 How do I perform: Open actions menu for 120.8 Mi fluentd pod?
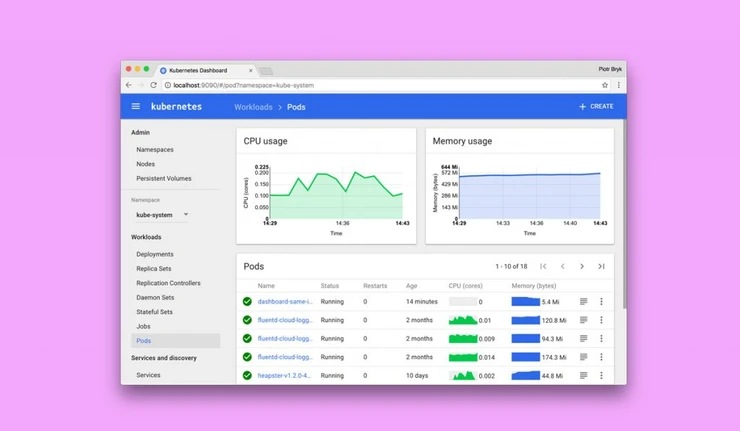click(601, 320)
